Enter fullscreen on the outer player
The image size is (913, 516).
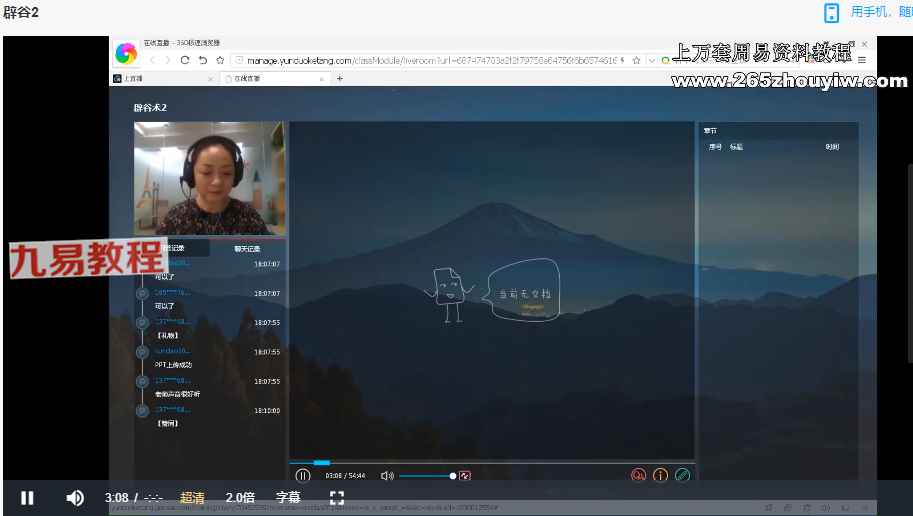coord(337,498)
